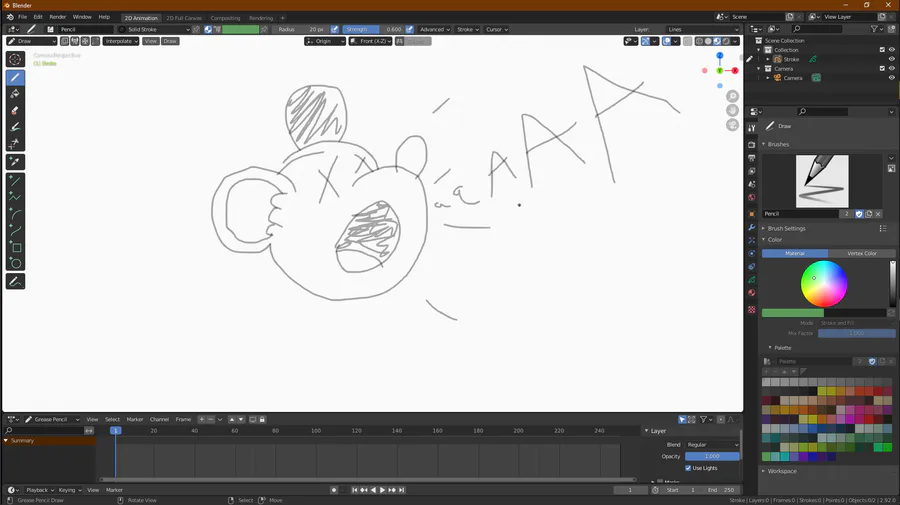Select the Draw pencil tool
Viewport: 900px width, 505px height.
[x=15, y=77]
